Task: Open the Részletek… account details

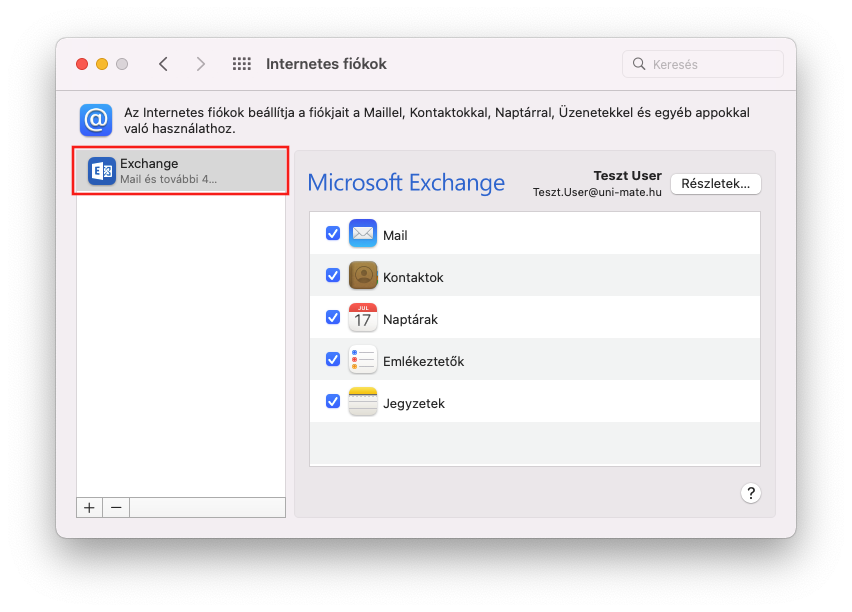Action: pos(716,184)
